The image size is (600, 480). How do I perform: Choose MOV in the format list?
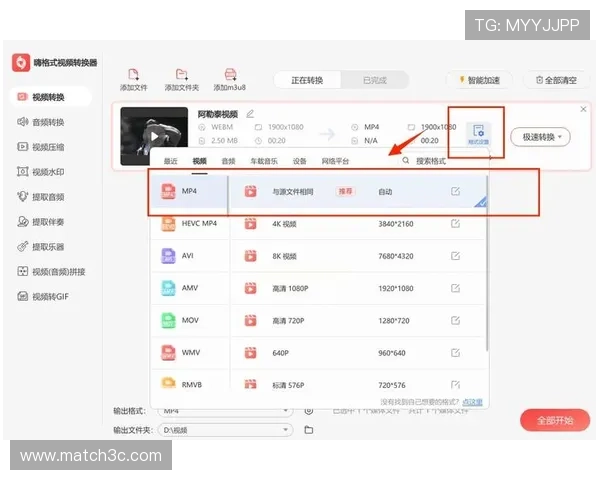tap(190, 320)
